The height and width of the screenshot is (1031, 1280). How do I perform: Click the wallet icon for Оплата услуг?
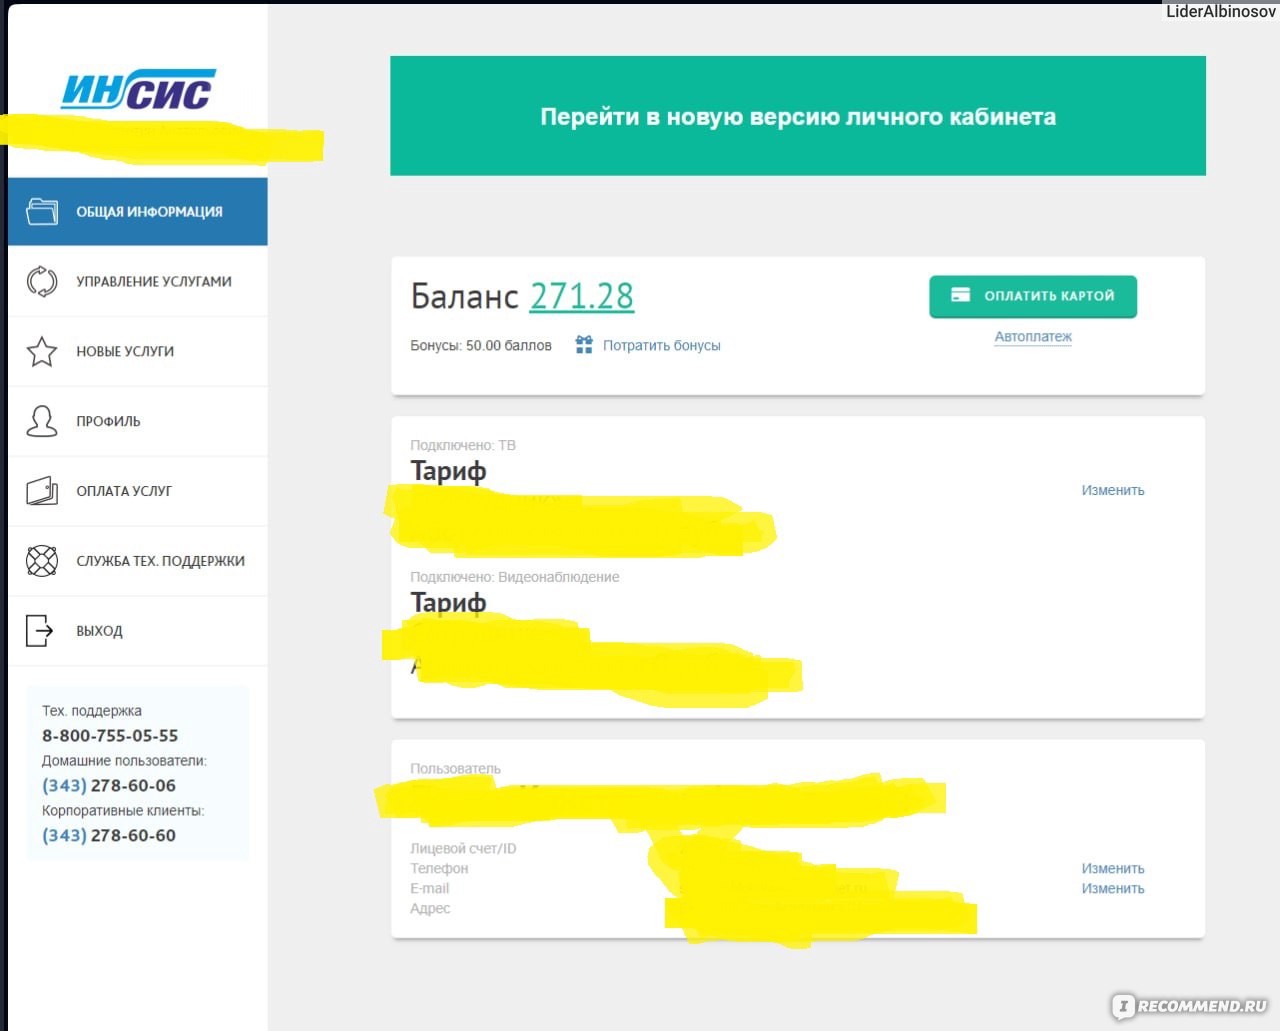(42, 491)
